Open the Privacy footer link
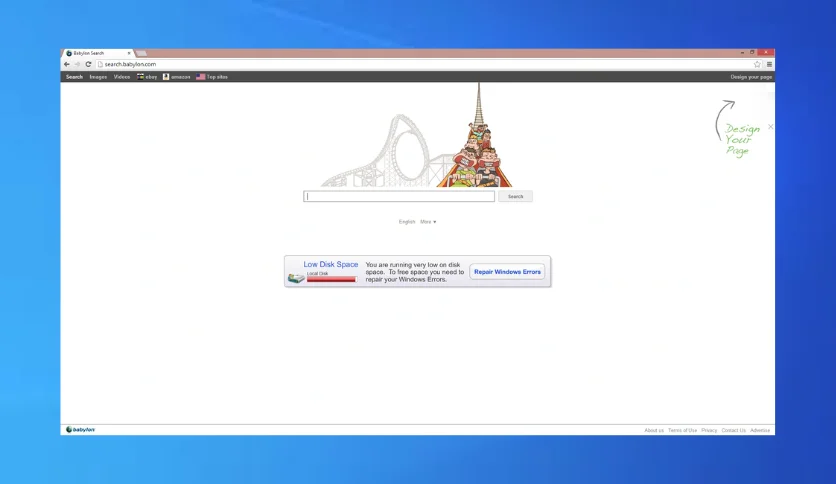 coord(709,430)
